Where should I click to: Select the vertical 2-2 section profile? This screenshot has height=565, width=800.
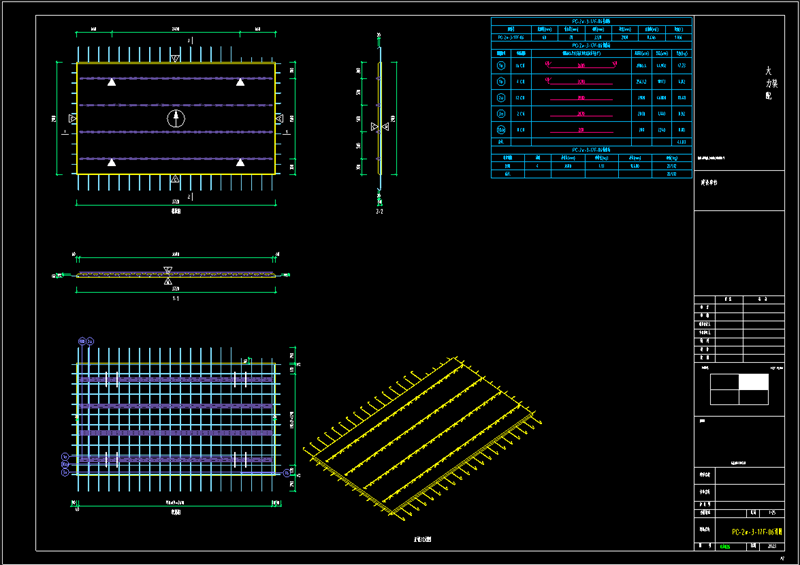click(x=380, y=118)
